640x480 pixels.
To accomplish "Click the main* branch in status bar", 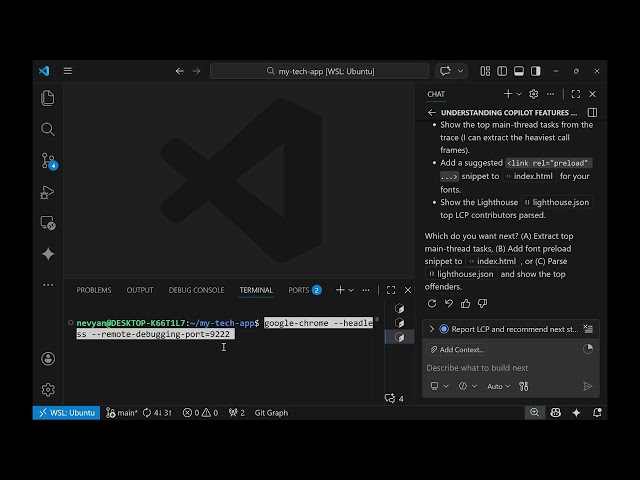I will [x=122, y=413].
